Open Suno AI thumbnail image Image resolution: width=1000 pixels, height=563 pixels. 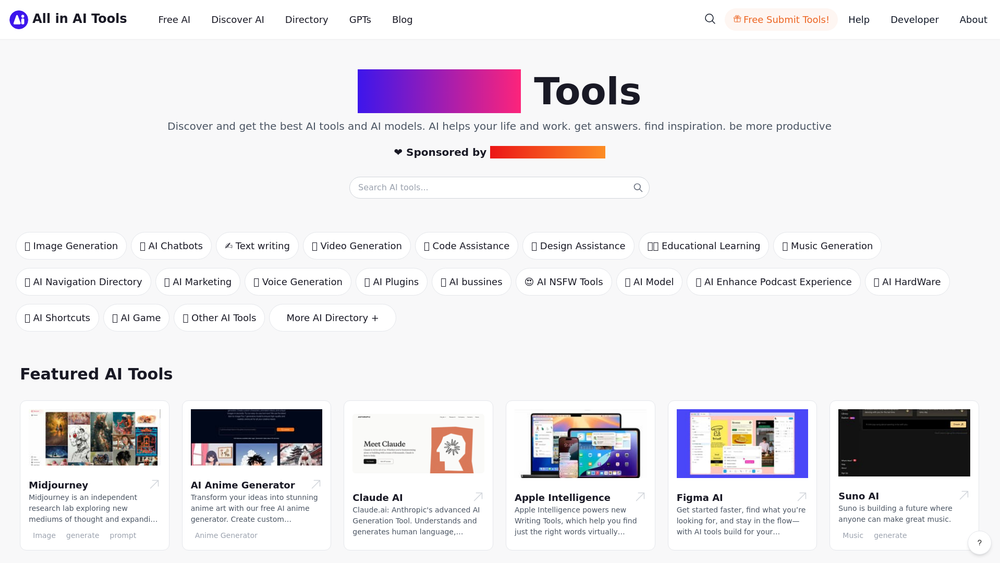(x=904, y=442)
